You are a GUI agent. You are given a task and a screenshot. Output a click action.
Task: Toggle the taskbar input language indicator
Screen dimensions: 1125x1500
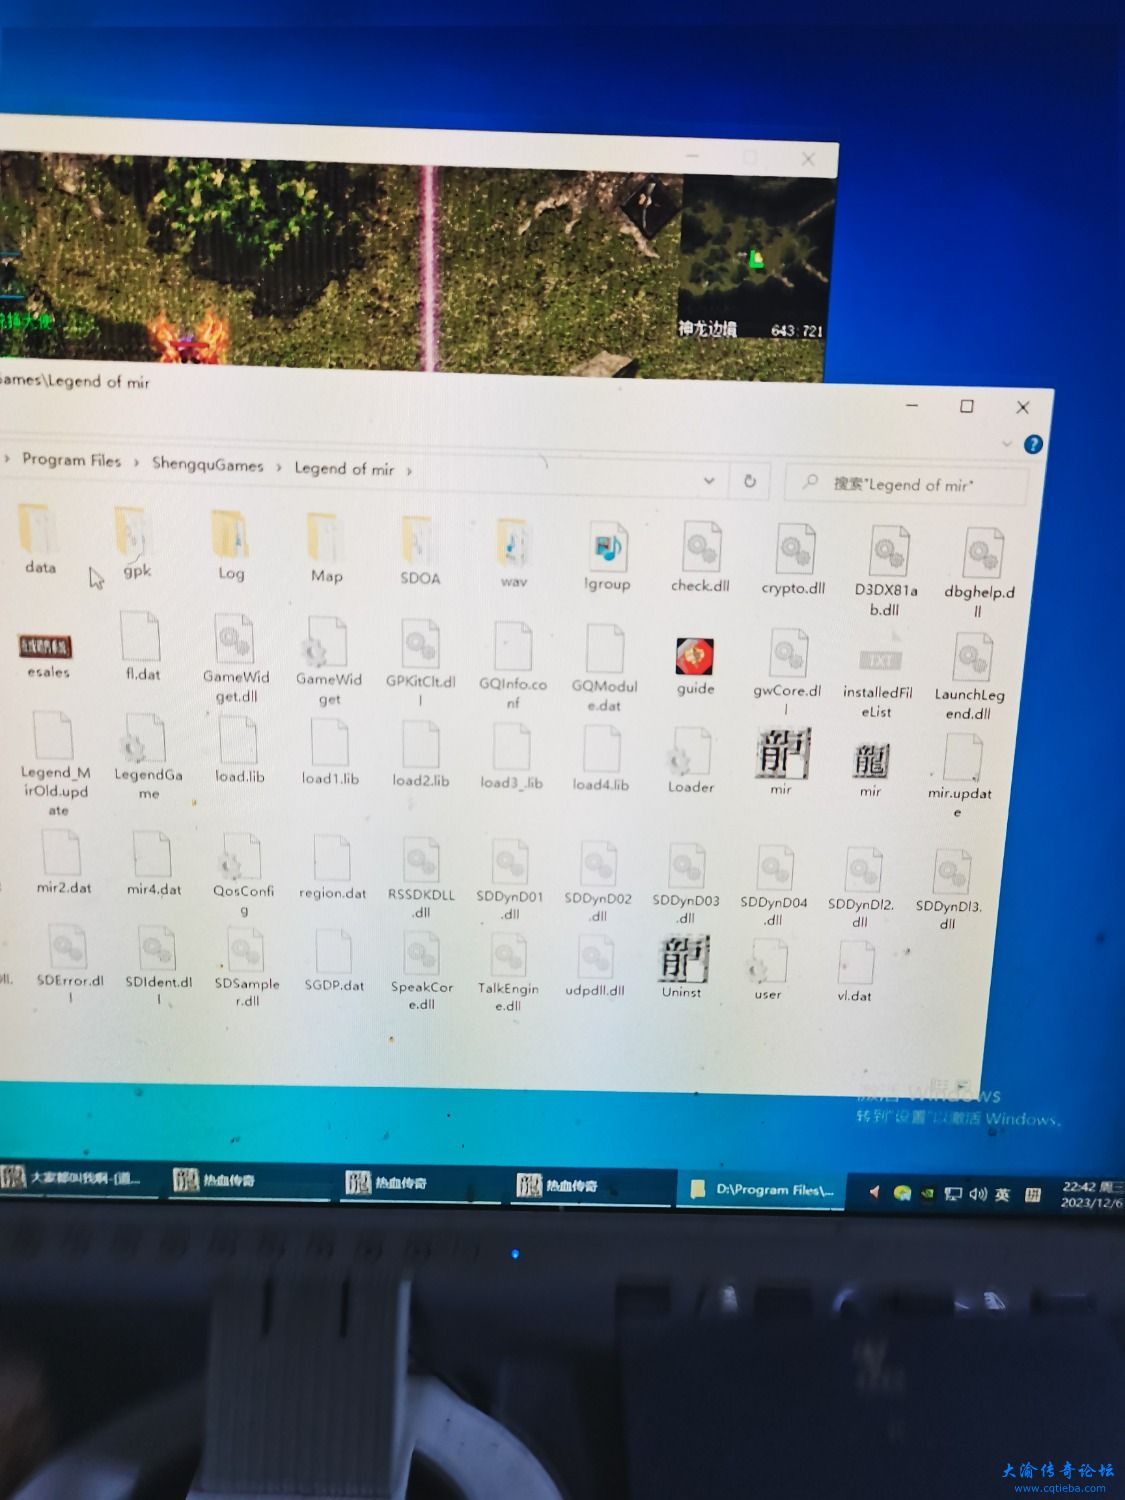(x=1002, y=1195)
